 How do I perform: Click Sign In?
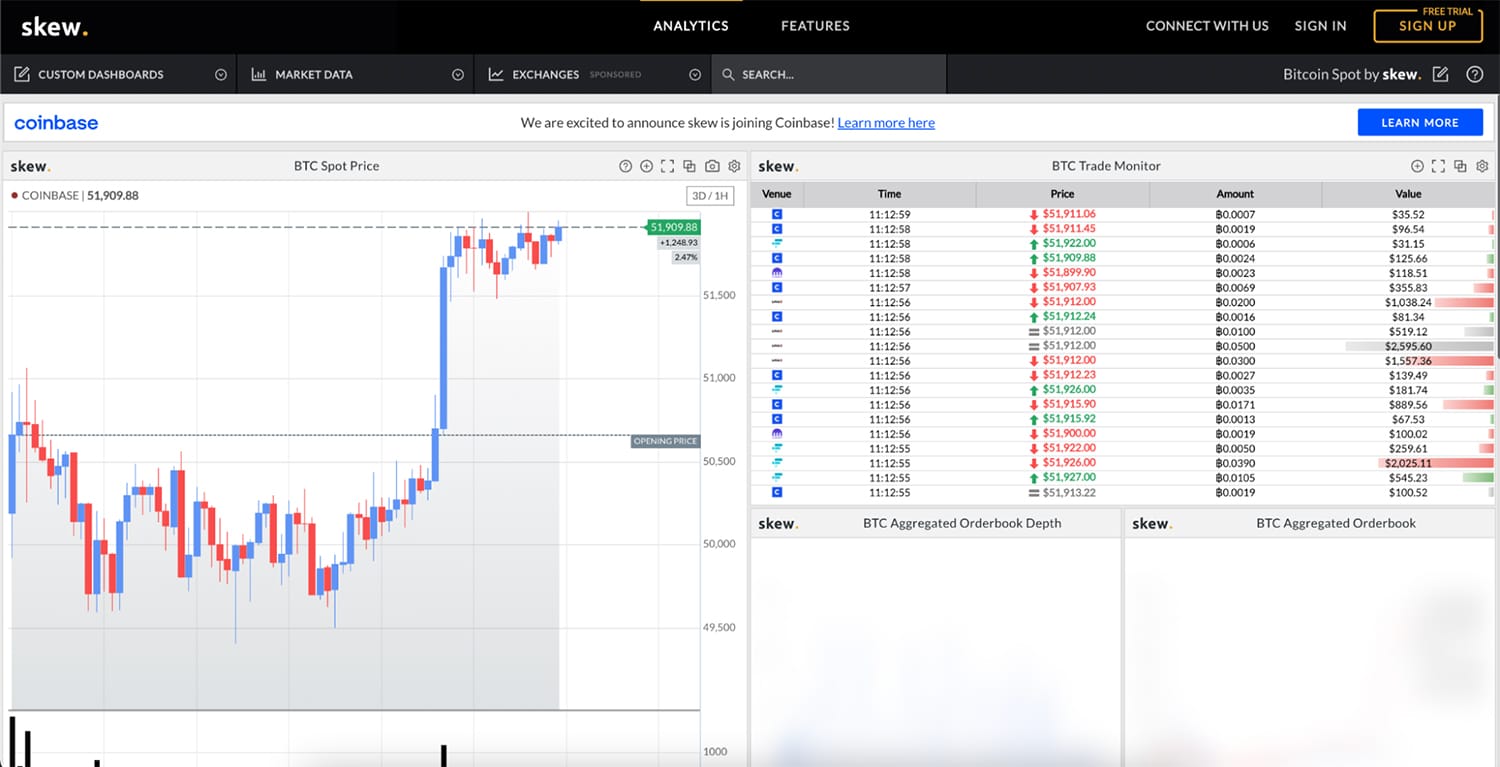tap(1320, 26)
